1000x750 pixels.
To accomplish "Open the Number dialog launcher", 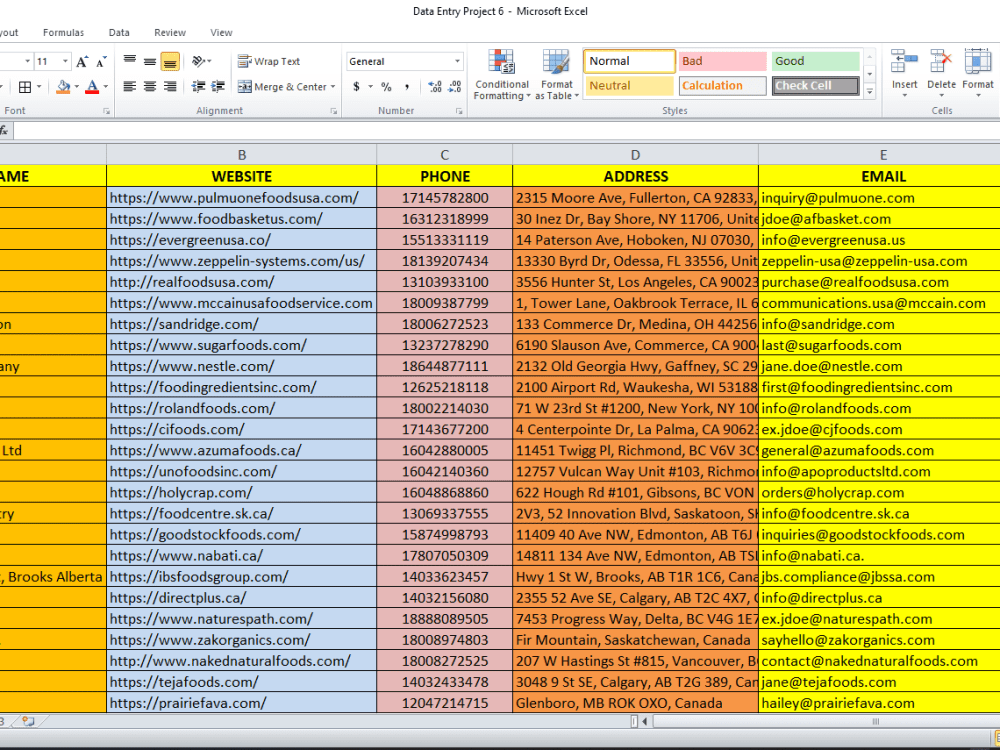I will [x=459, y=111].
